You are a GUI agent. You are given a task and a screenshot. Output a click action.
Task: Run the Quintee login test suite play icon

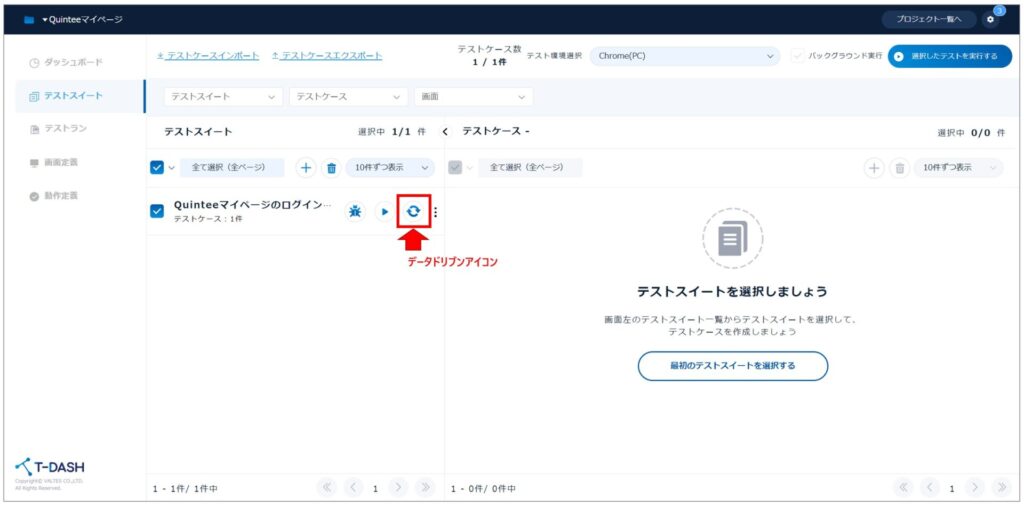384,211
